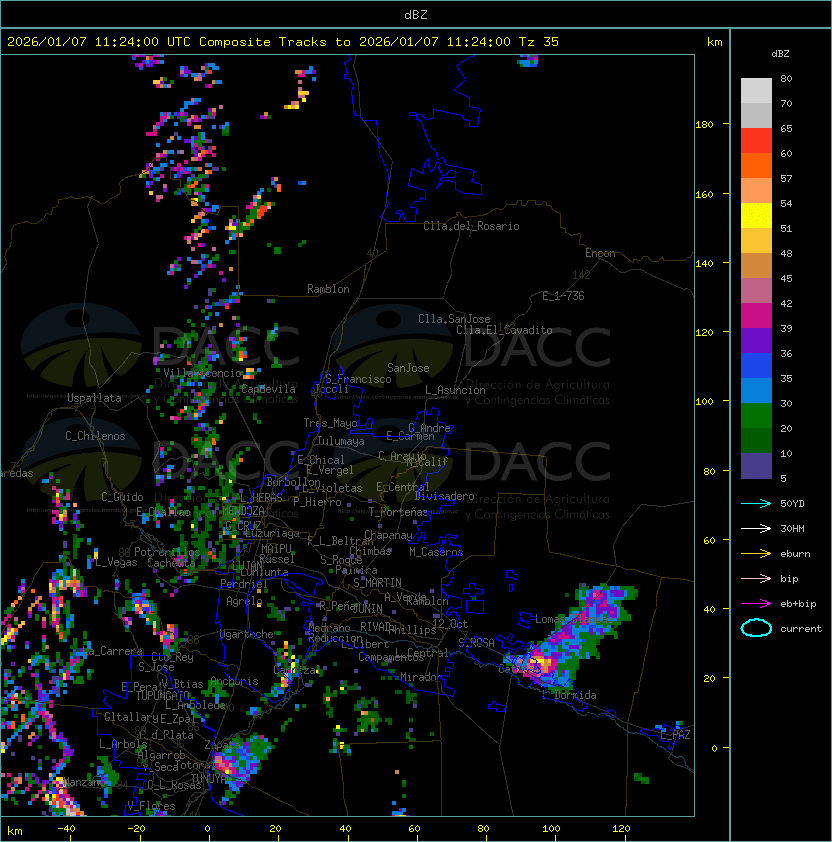
Task: Select the Anchoris map label
Action: tap(234, 681)
